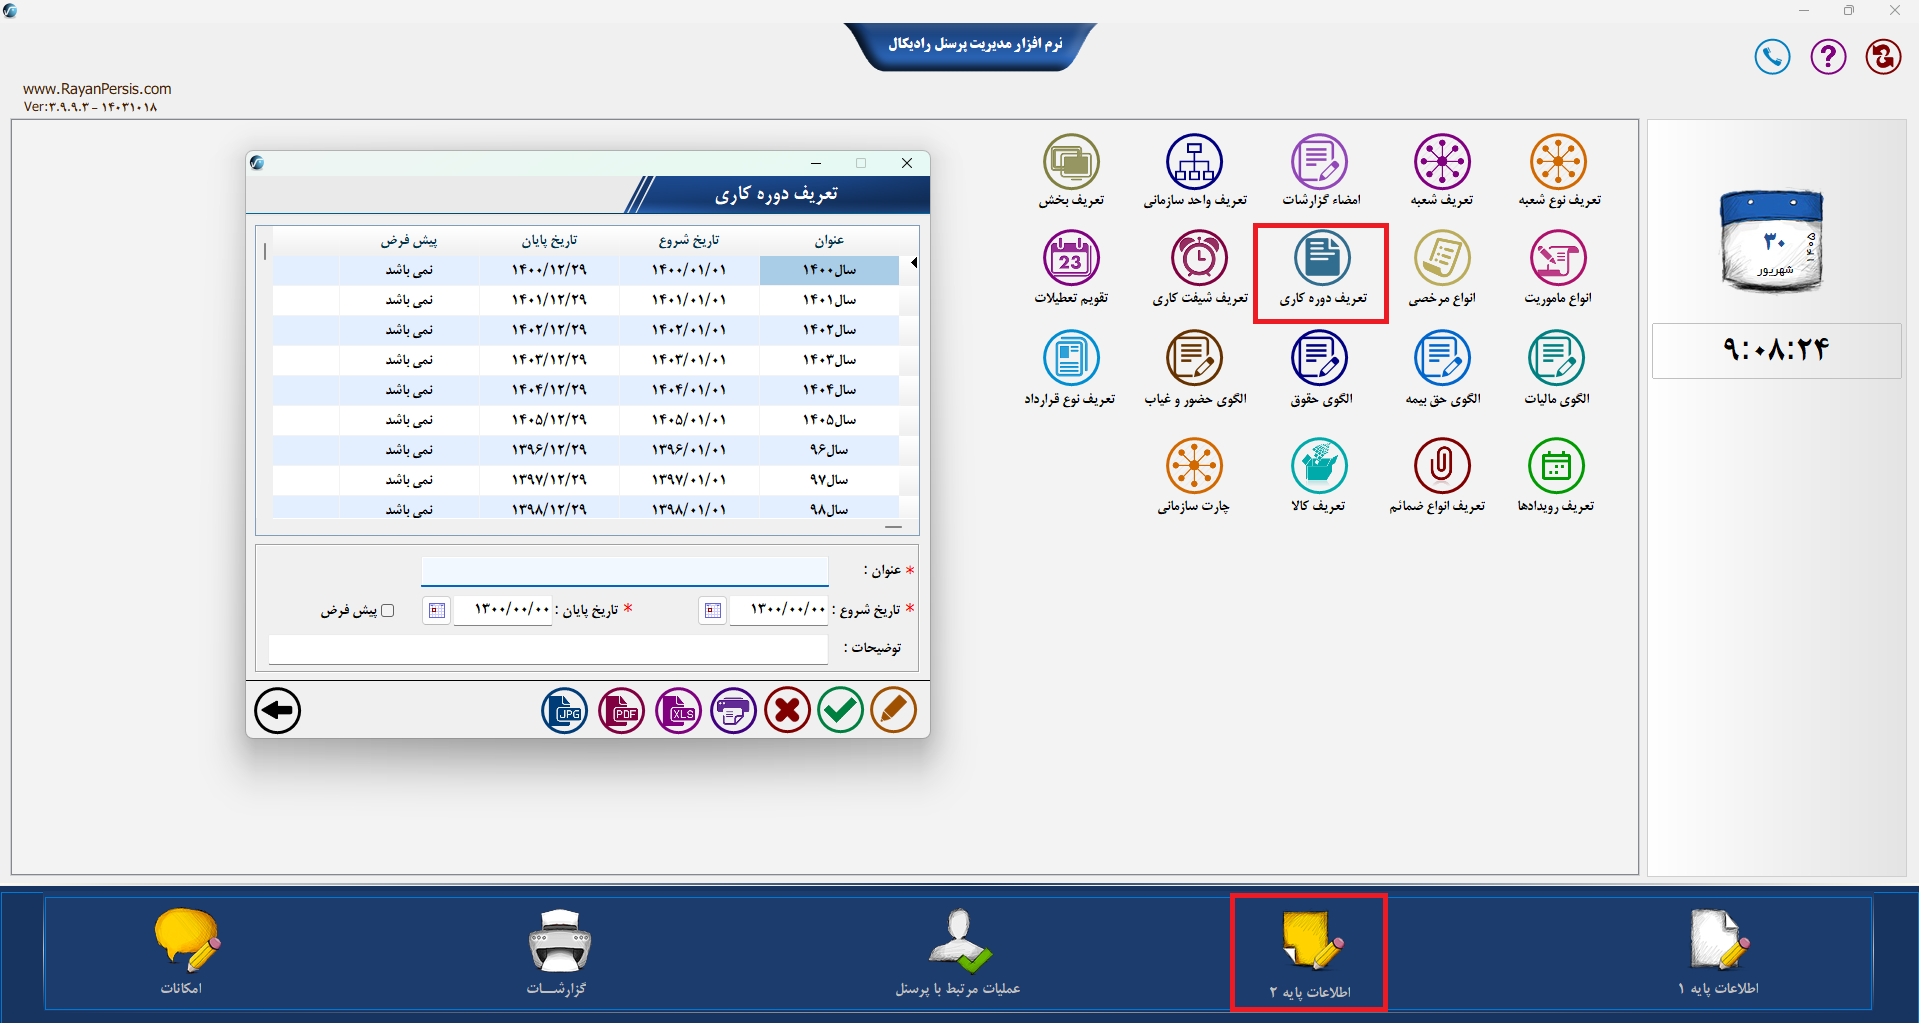Click the green checkmark save button
1919x1023 pixels.
click(841, 711)
